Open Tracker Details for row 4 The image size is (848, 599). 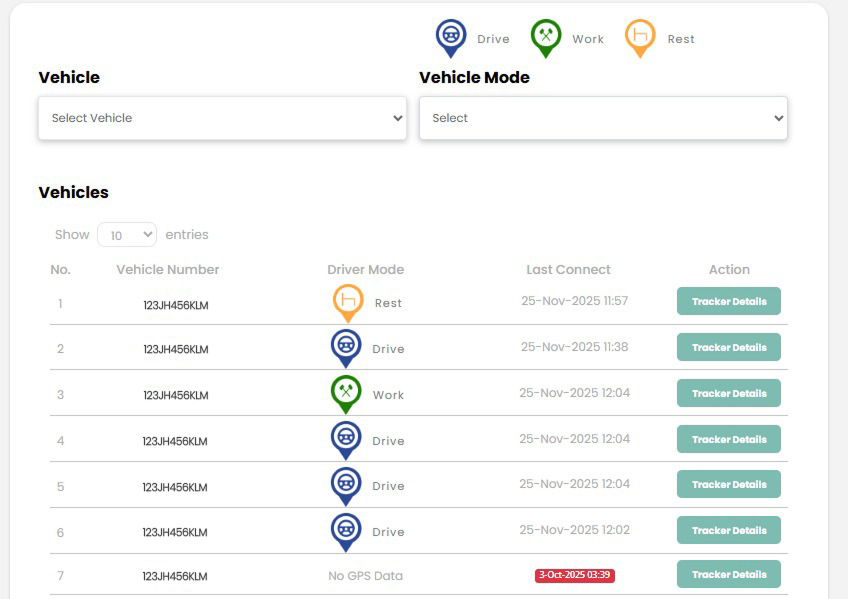(728, 439)
